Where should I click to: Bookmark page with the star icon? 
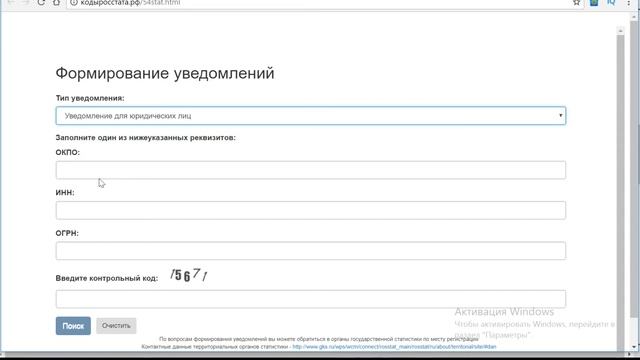576,2
